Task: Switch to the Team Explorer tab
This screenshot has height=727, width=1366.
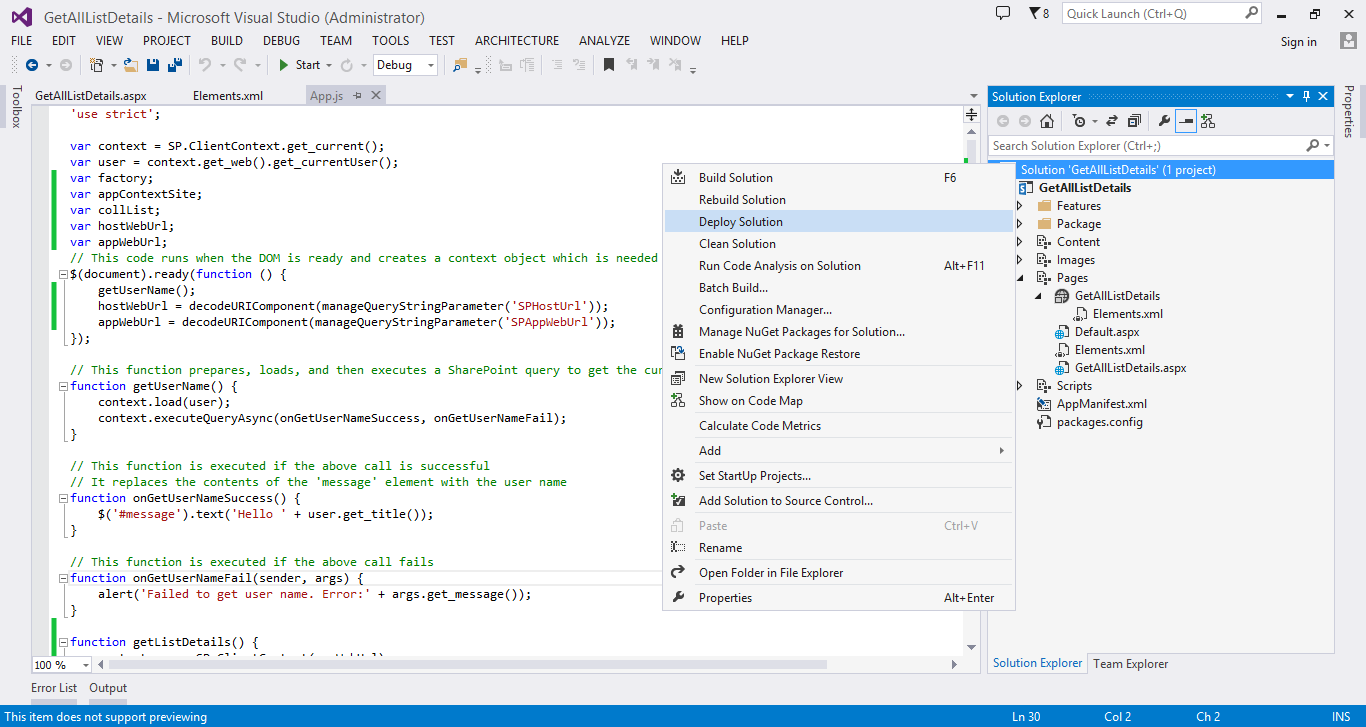Action: click(x=1130, y=664)
